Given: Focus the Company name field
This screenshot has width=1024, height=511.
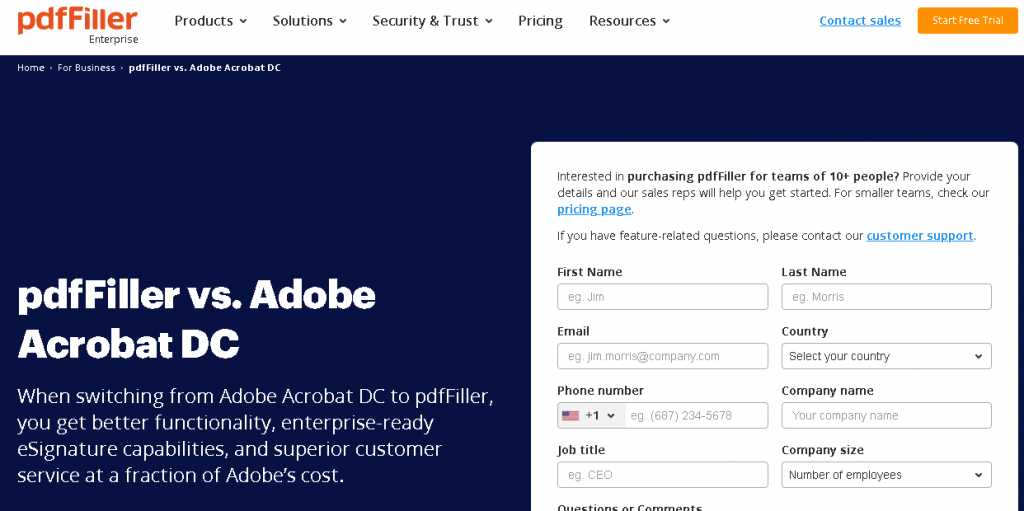Looking at the screenshot, I should (x=886, y=416).
